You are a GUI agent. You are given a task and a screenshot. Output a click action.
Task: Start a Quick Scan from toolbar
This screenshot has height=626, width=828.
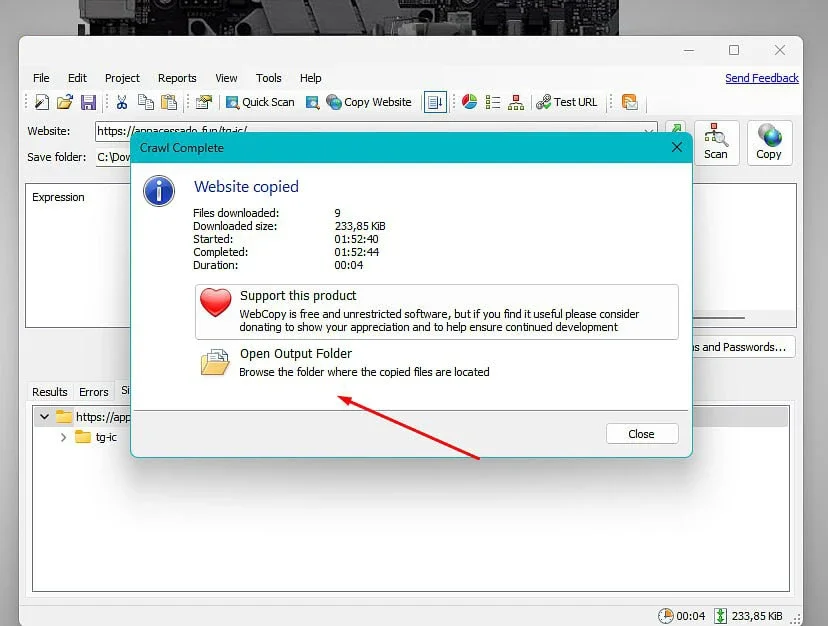pos(260,102)
